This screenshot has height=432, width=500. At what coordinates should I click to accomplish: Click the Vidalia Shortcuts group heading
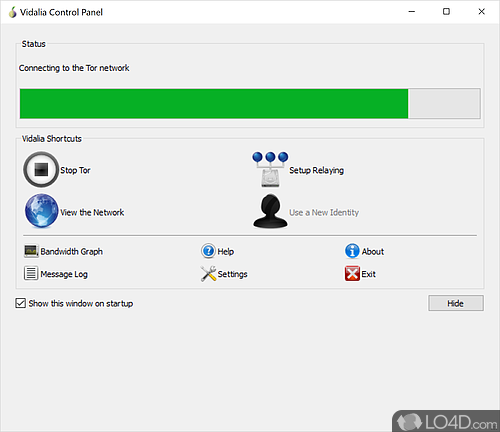(x=52, y=139)
